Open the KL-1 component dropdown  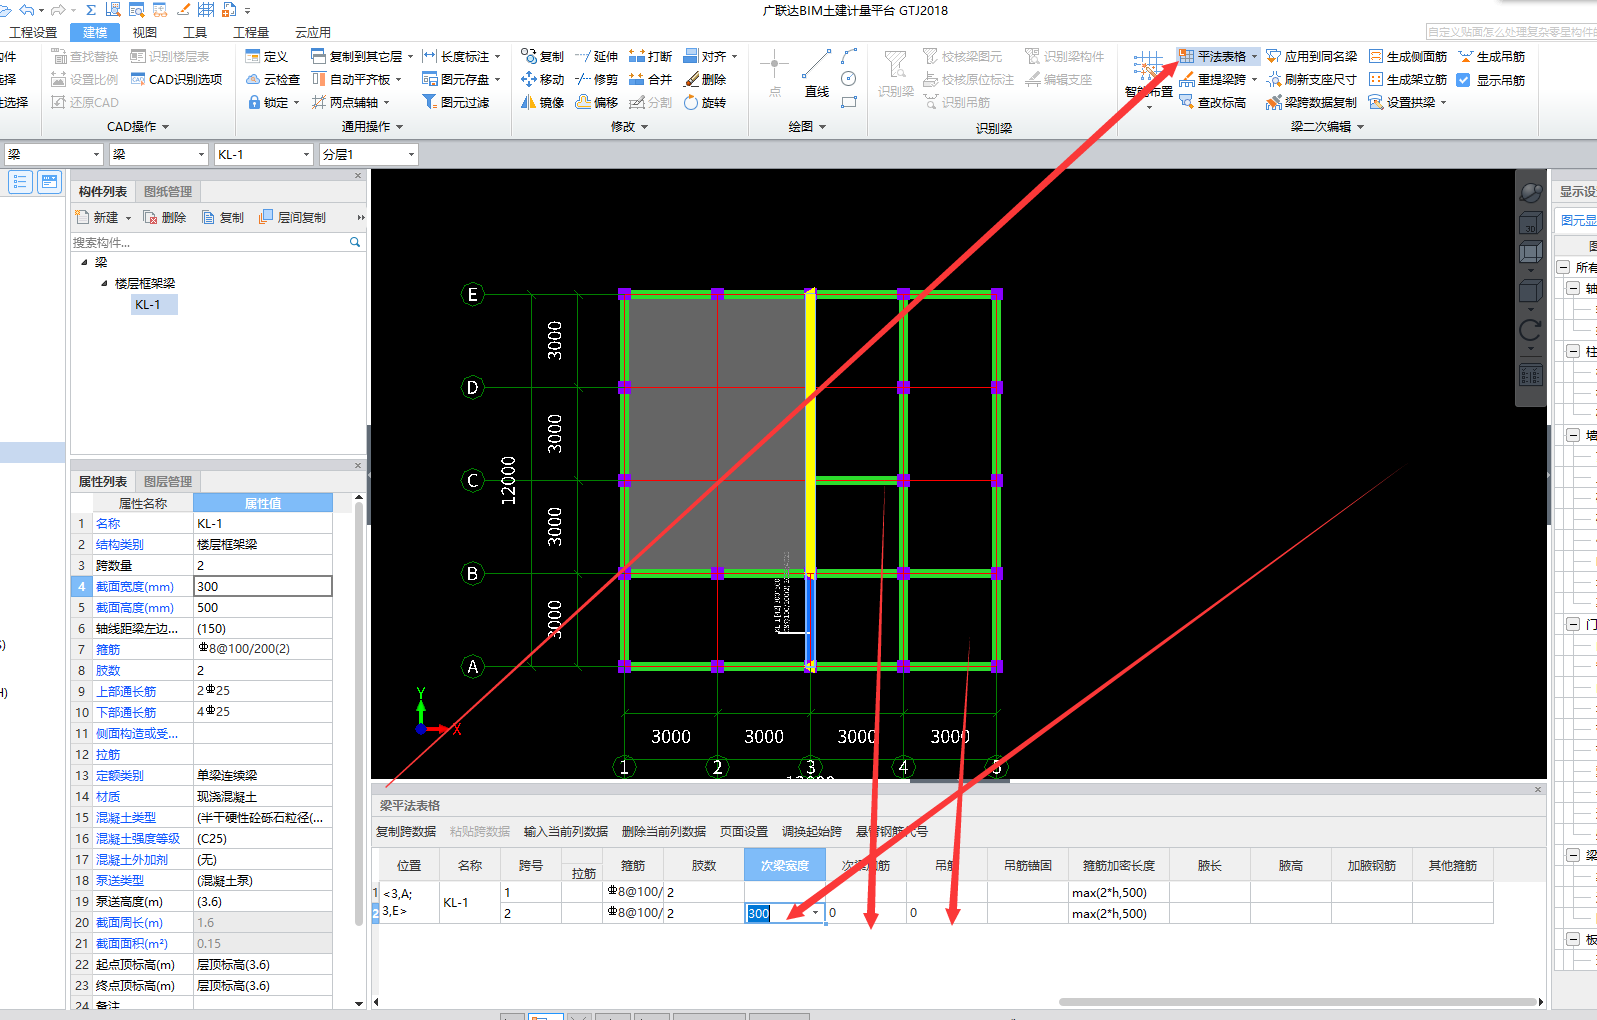pos(307,154)
